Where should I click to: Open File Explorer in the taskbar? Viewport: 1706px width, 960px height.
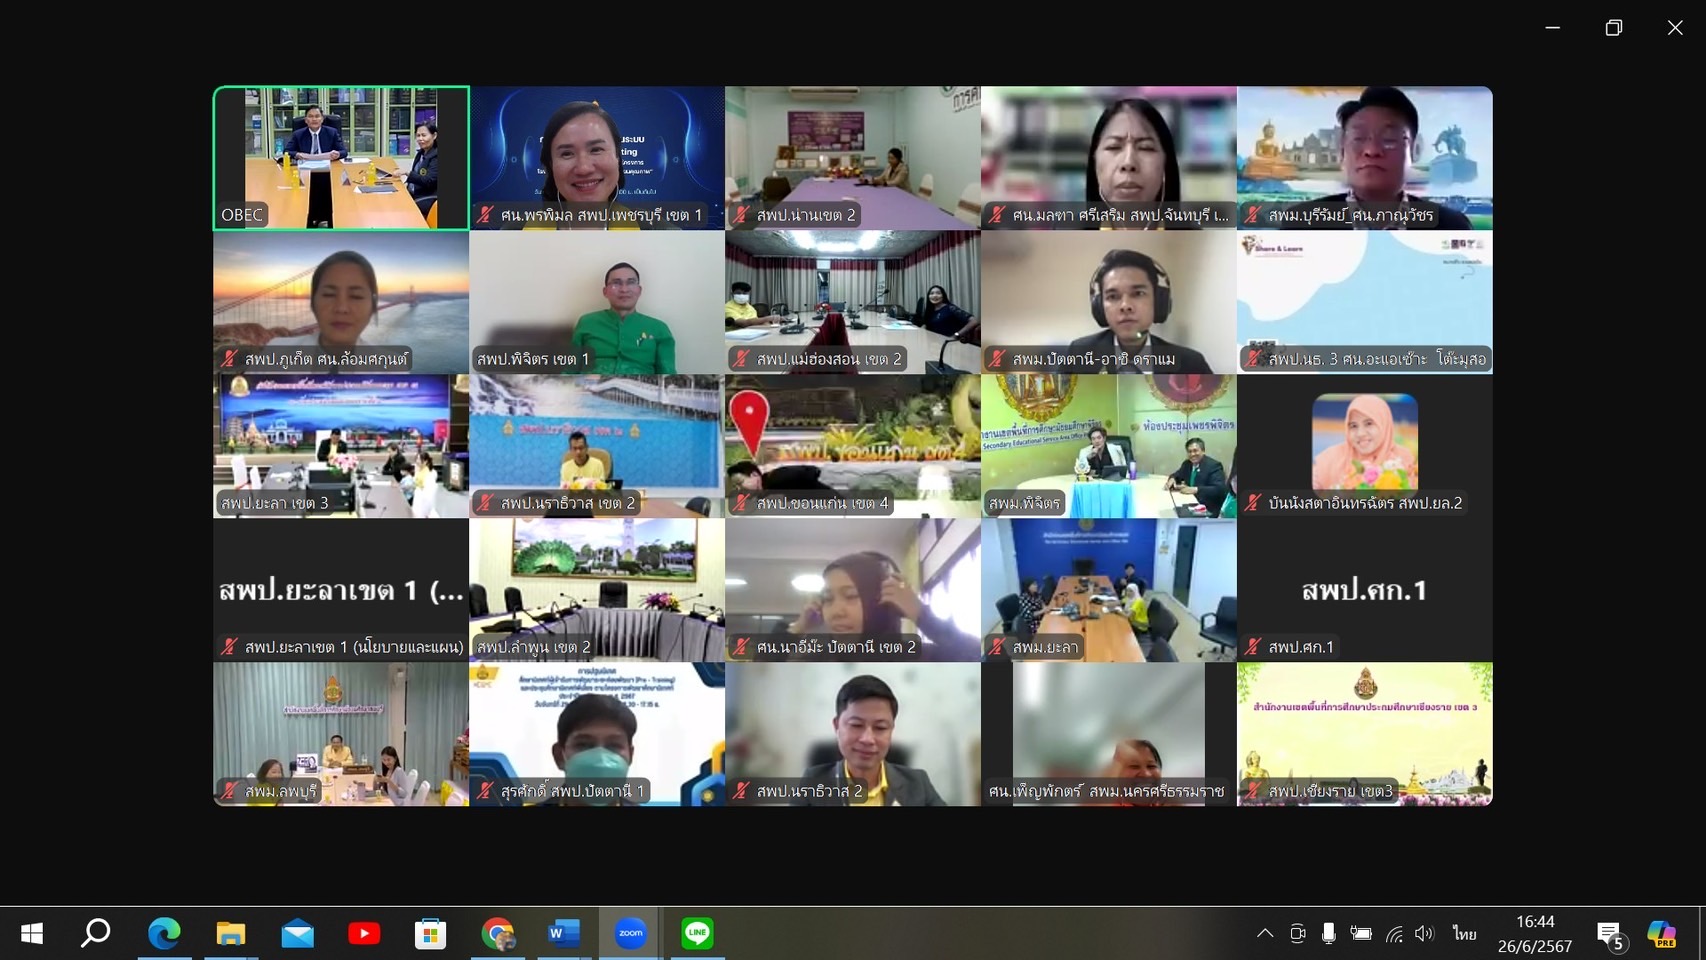tap(231, 934)
